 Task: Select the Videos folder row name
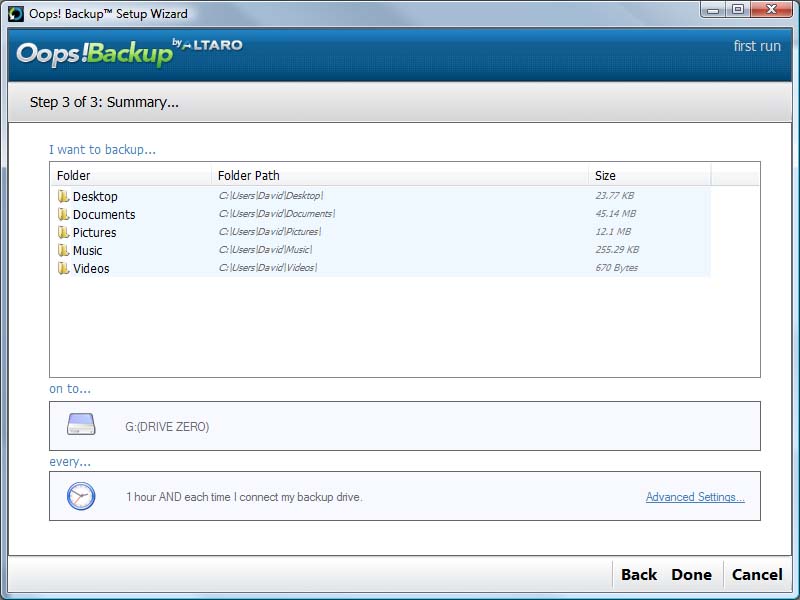(91, 268)
